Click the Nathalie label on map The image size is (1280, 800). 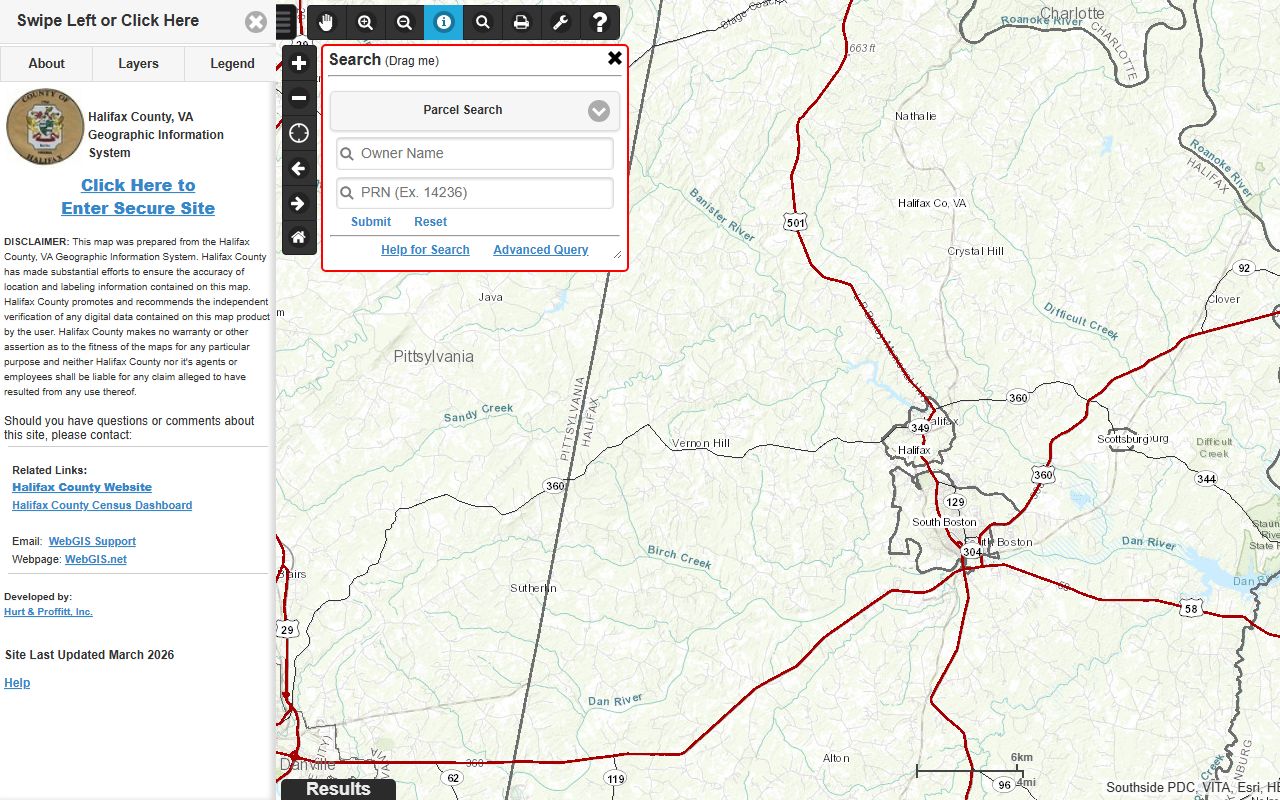916,117
